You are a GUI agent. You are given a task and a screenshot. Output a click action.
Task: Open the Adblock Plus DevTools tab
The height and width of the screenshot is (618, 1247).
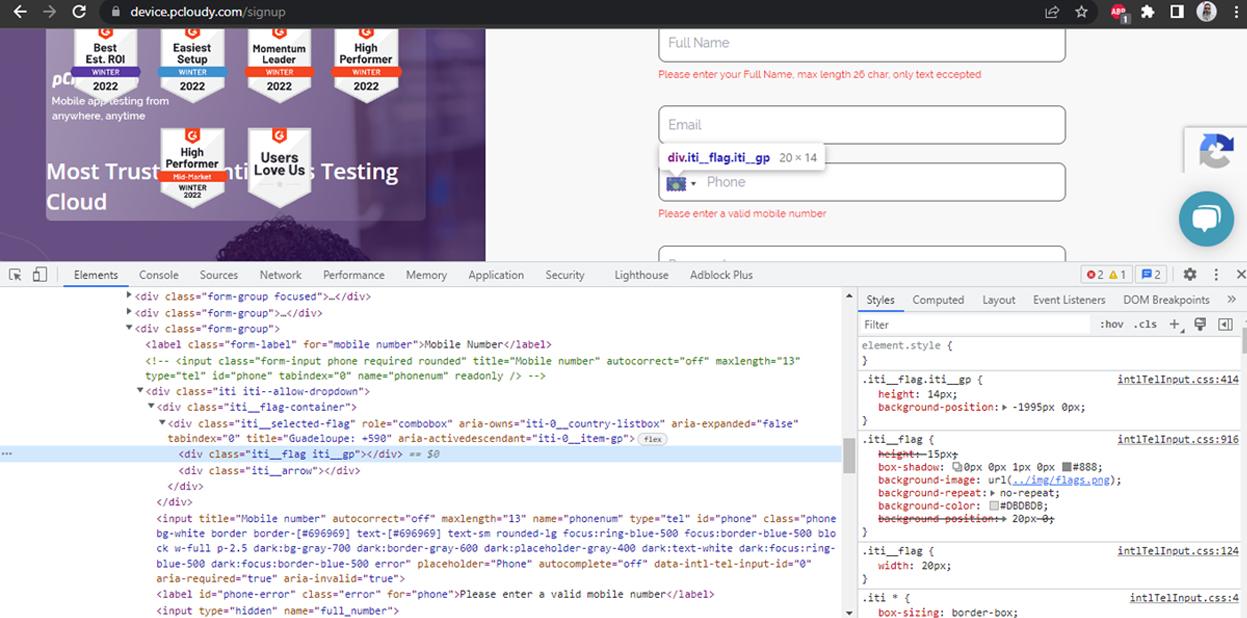[721, 274]
